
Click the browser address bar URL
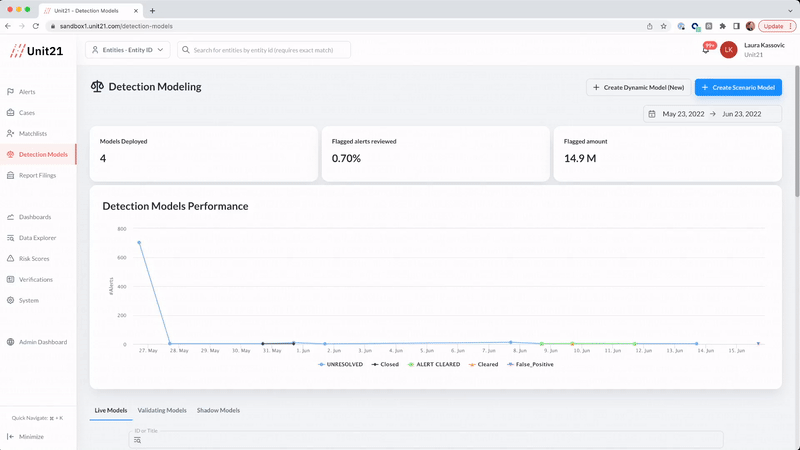pos(116,26)
